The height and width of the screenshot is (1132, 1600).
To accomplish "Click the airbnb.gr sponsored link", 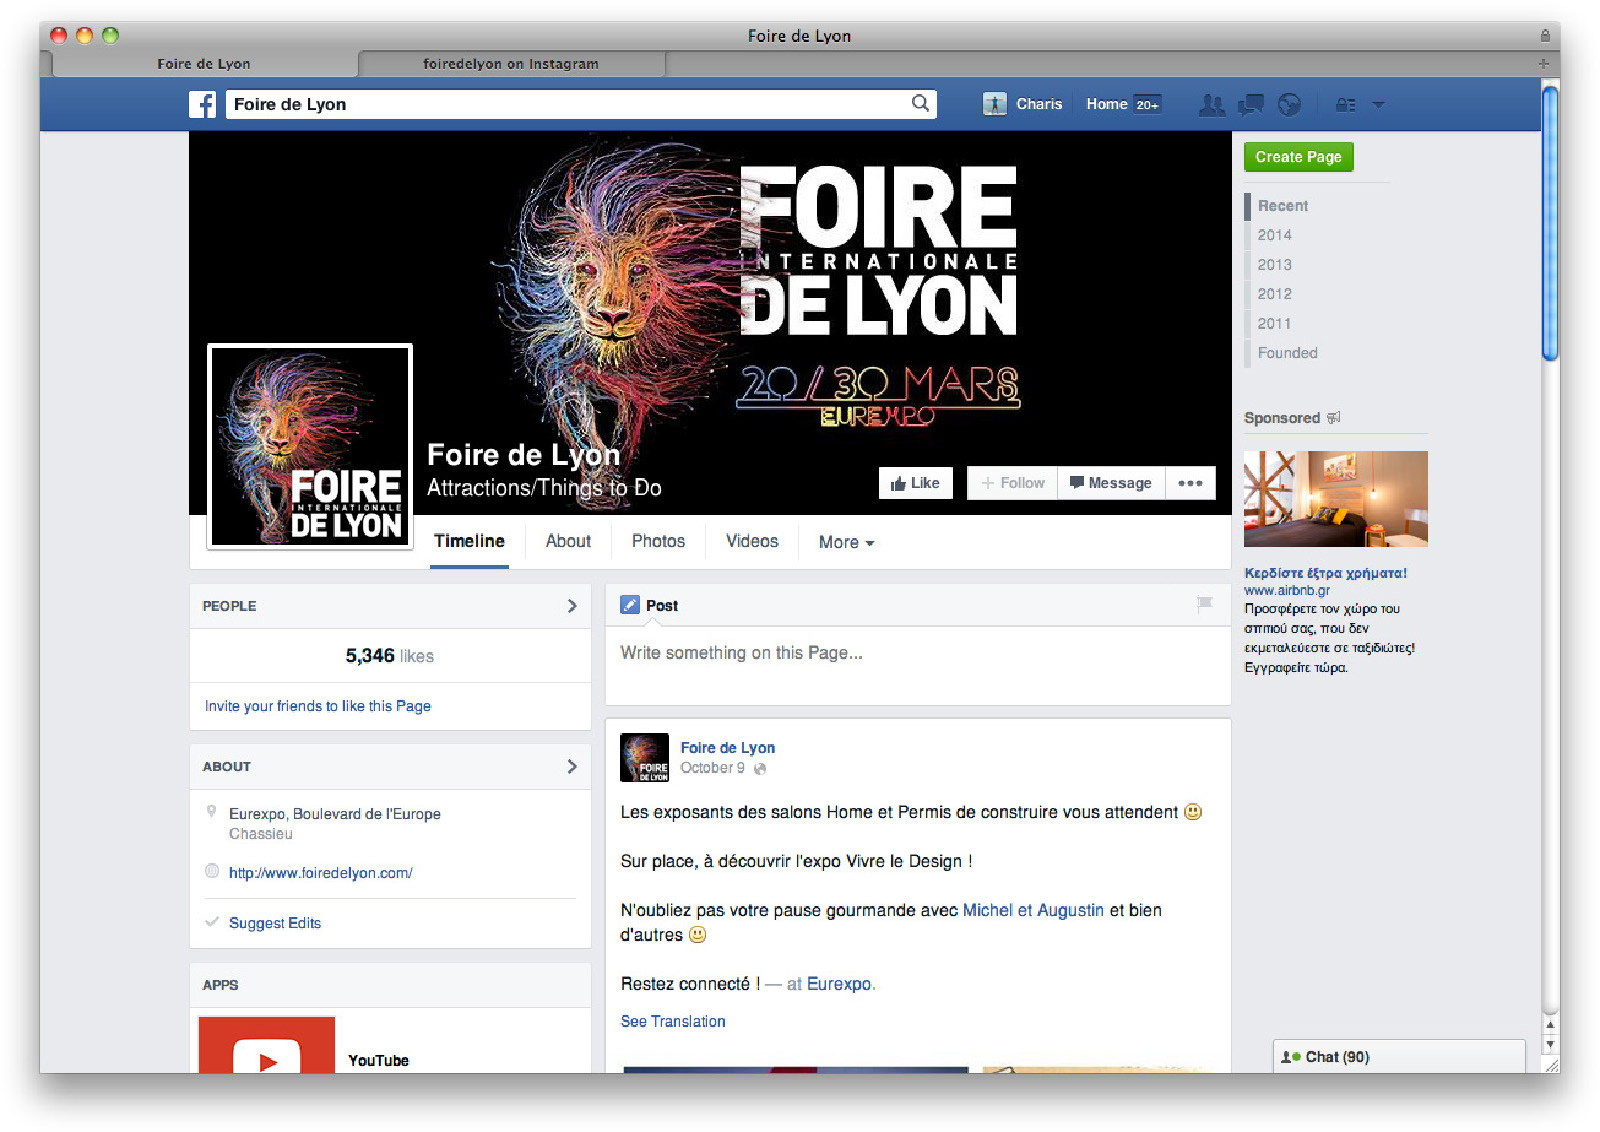I will 1287,590.
